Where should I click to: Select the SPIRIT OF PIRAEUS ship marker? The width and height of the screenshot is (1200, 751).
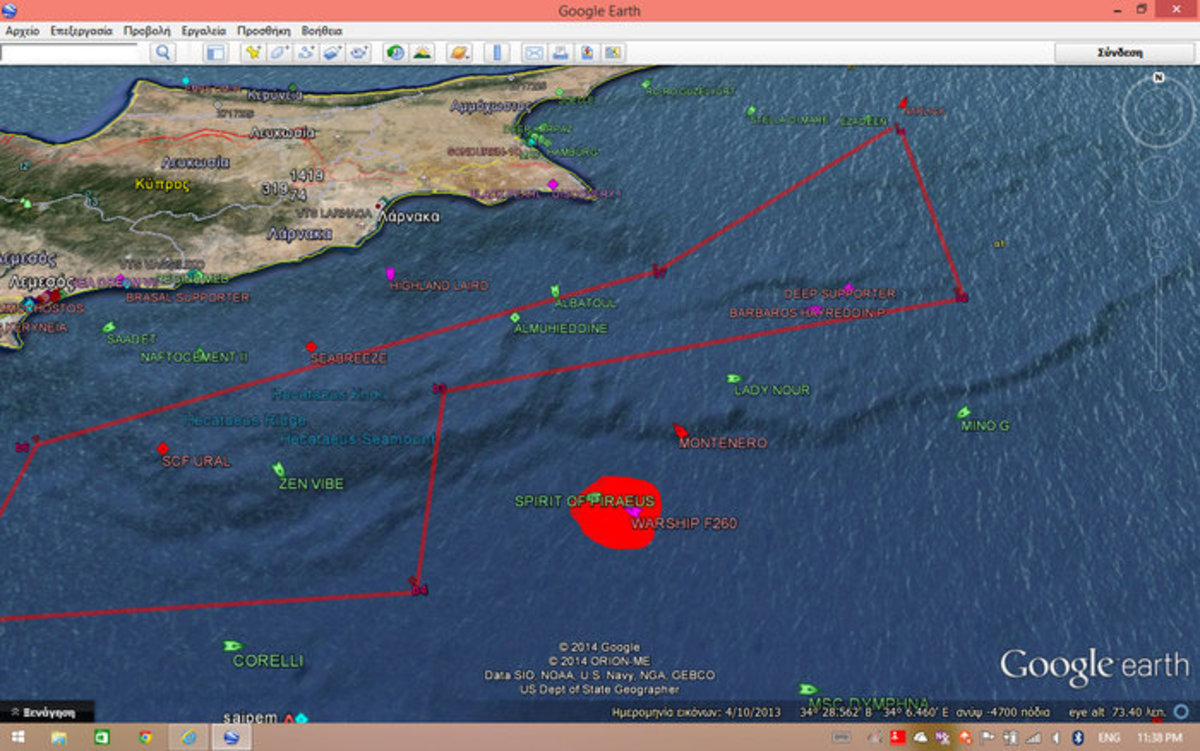click(594, 497)
